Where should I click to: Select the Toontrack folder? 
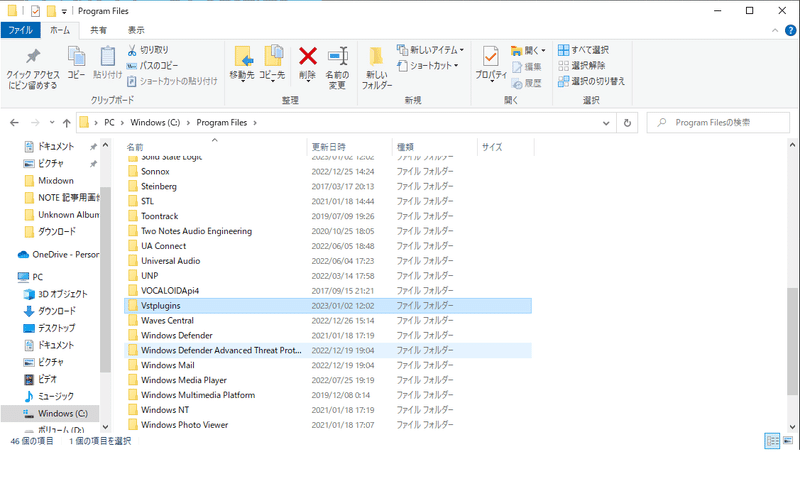(x=328, y=216)
